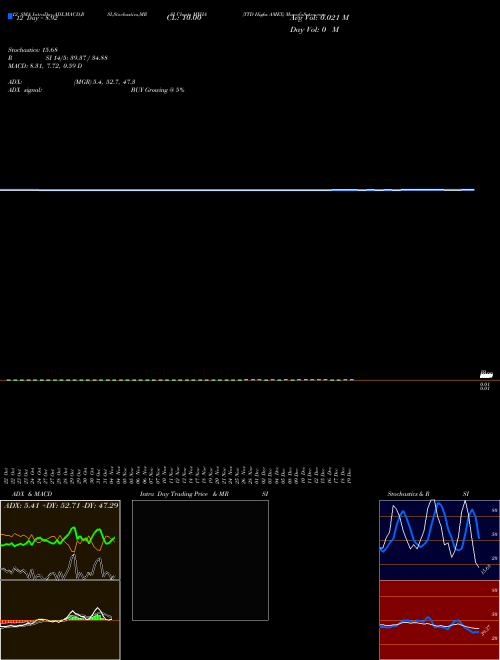Click the 'Day Vol: 0 M' text
This screenshot has height=660, width=500.
click(x=314, y=30)
